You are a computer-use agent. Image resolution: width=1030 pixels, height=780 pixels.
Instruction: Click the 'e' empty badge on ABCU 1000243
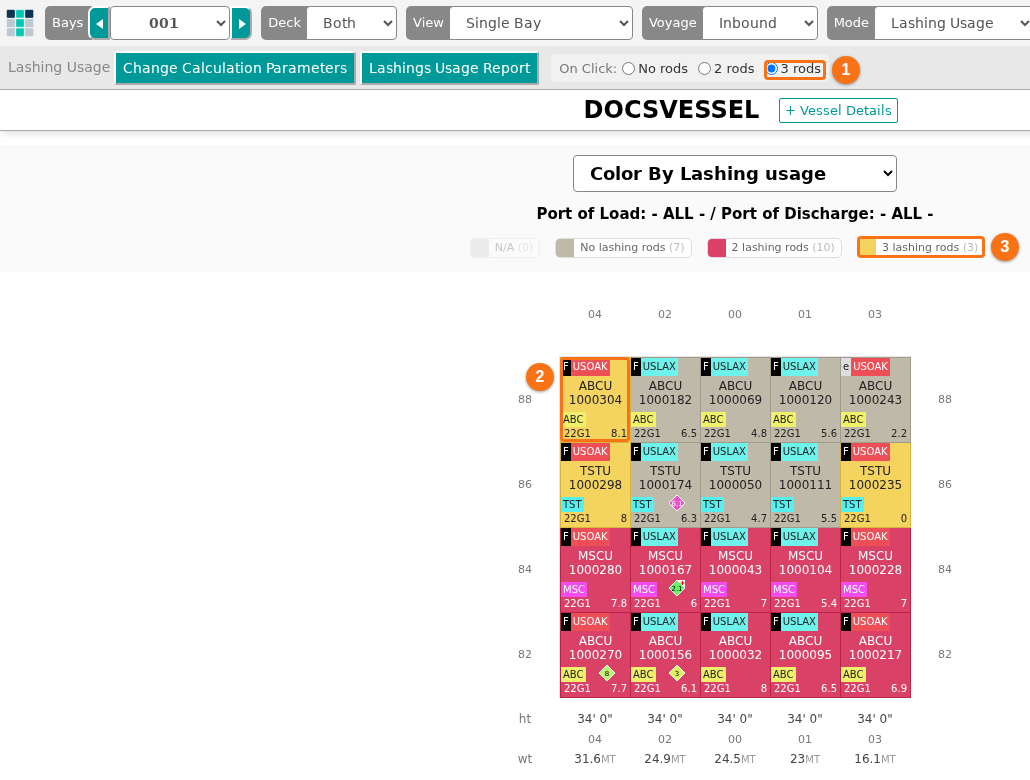tap(846, 367)
